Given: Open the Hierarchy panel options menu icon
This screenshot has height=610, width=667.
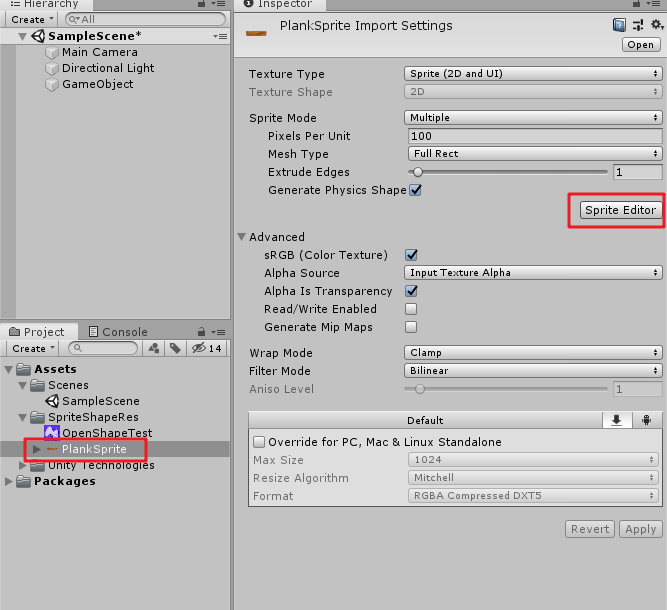Looking at the screenshot, I should pos(219,4).
